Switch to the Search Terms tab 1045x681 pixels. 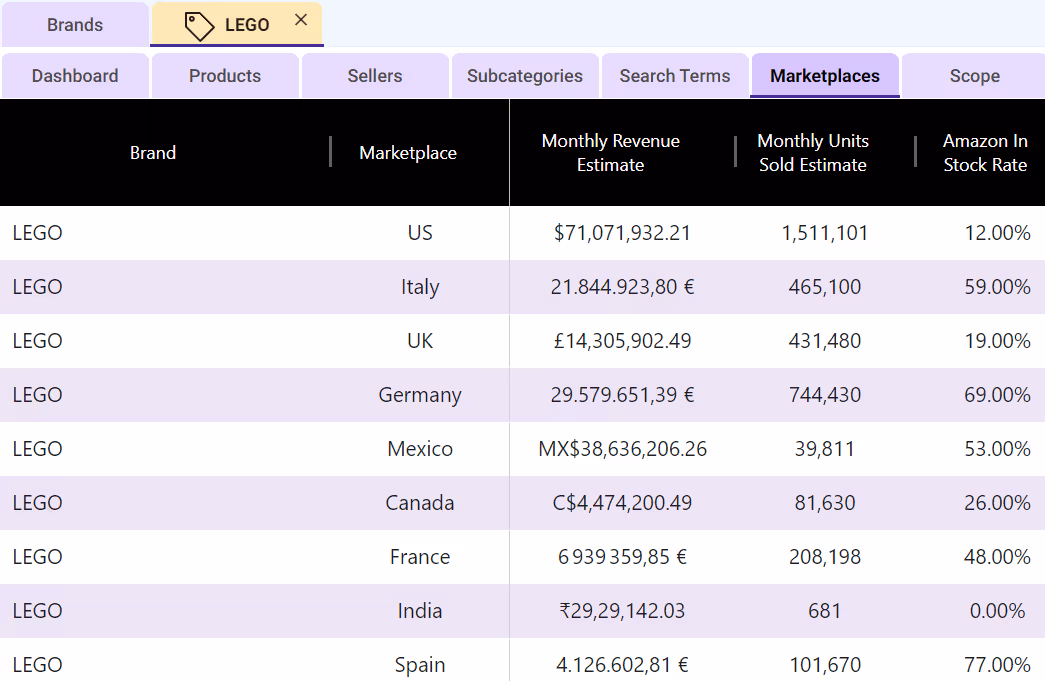(675, 76)
